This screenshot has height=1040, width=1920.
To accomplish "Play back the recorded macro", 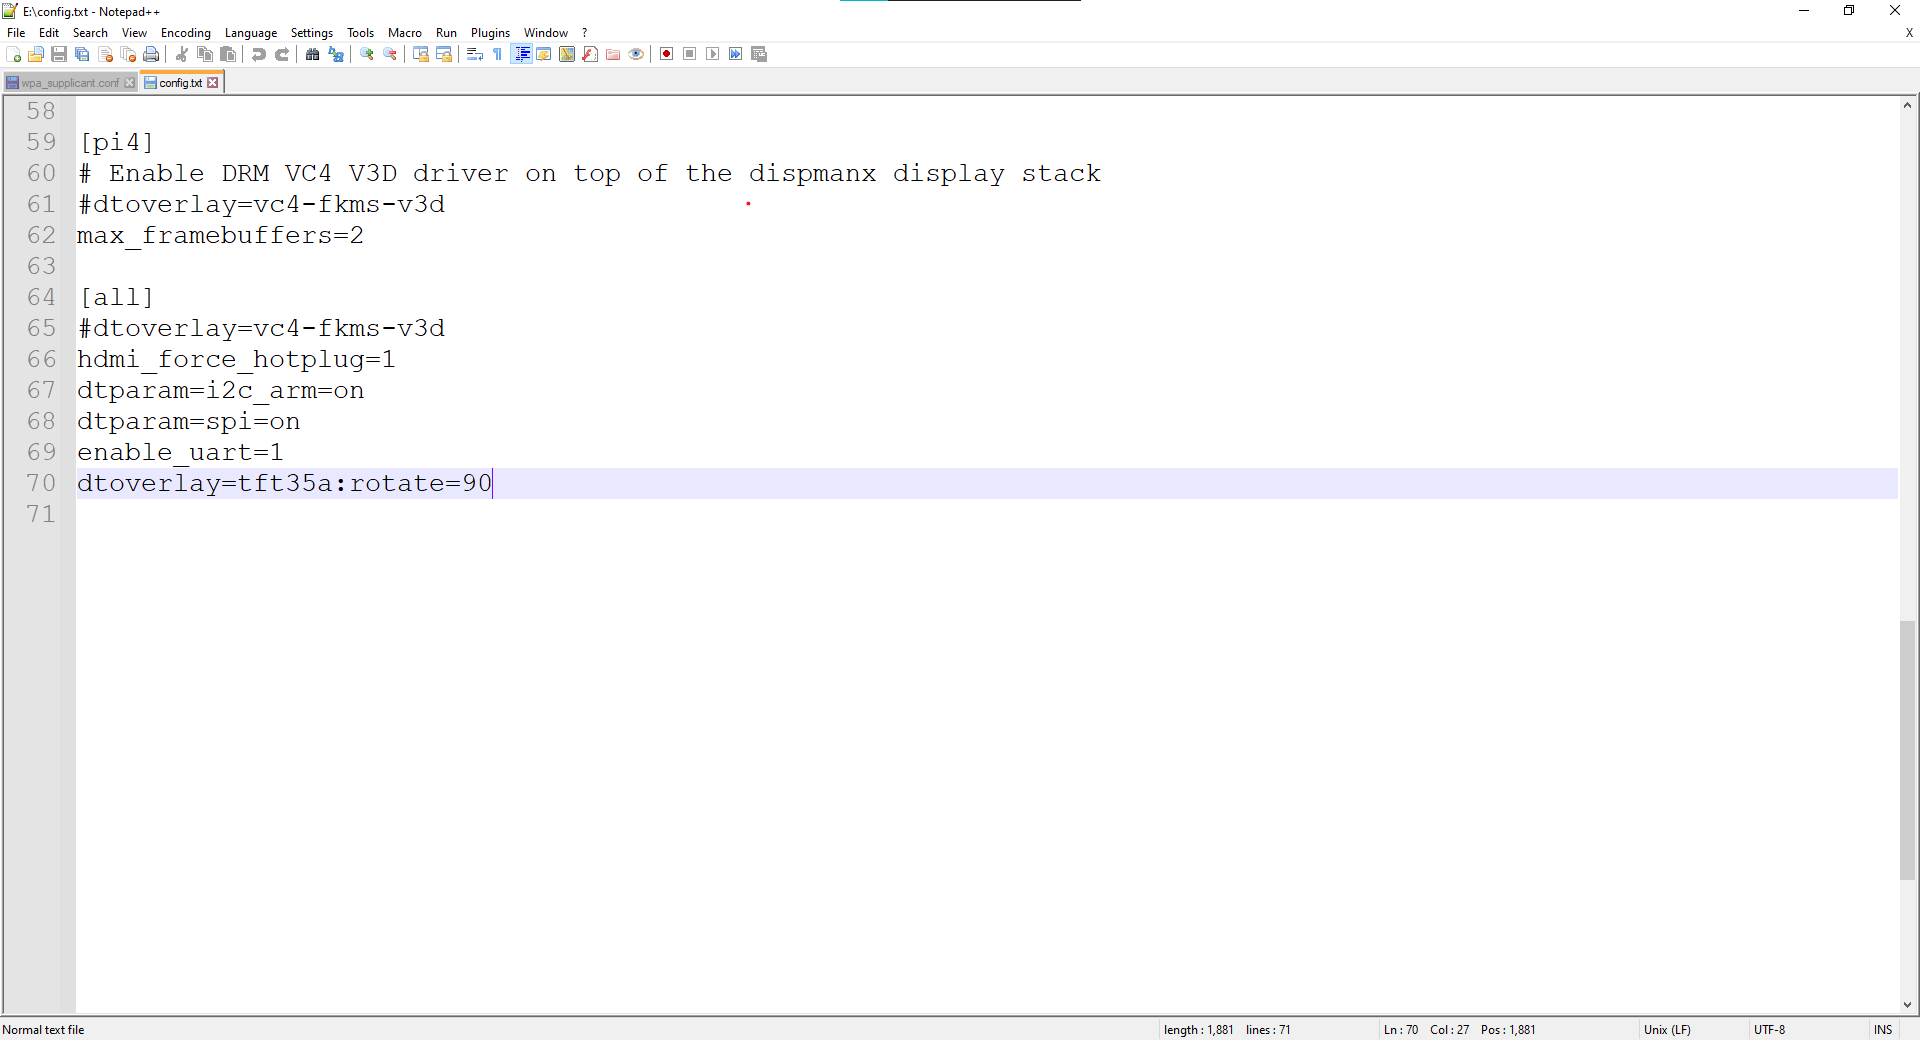I will click(713, 54).
